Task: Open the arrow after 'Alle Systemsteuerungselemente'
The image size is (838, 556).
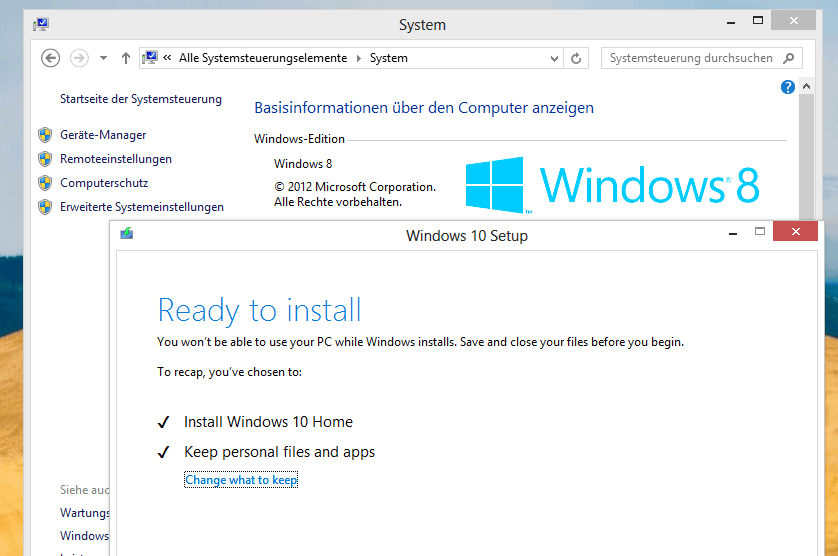Action: (359, 58)
